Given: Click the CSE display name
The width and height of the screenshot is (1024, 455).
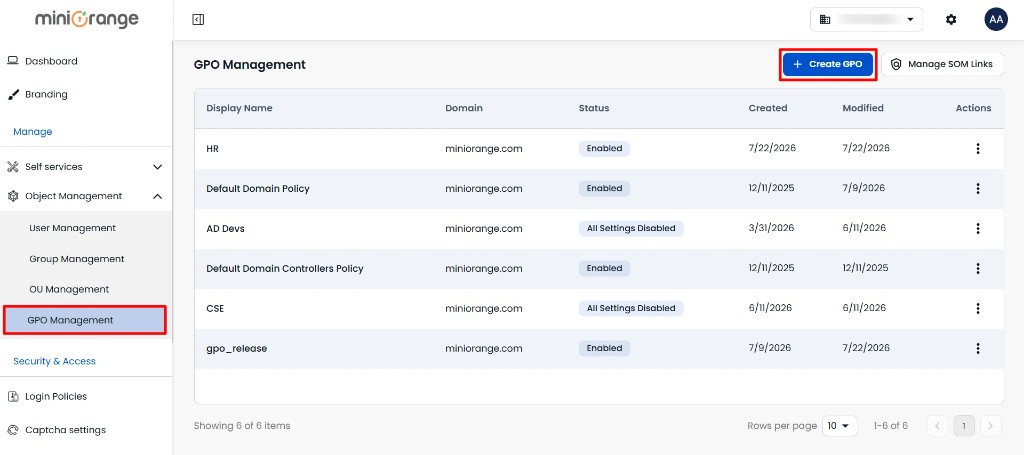Looking at the screenshot, I should [x=215, y=308].
